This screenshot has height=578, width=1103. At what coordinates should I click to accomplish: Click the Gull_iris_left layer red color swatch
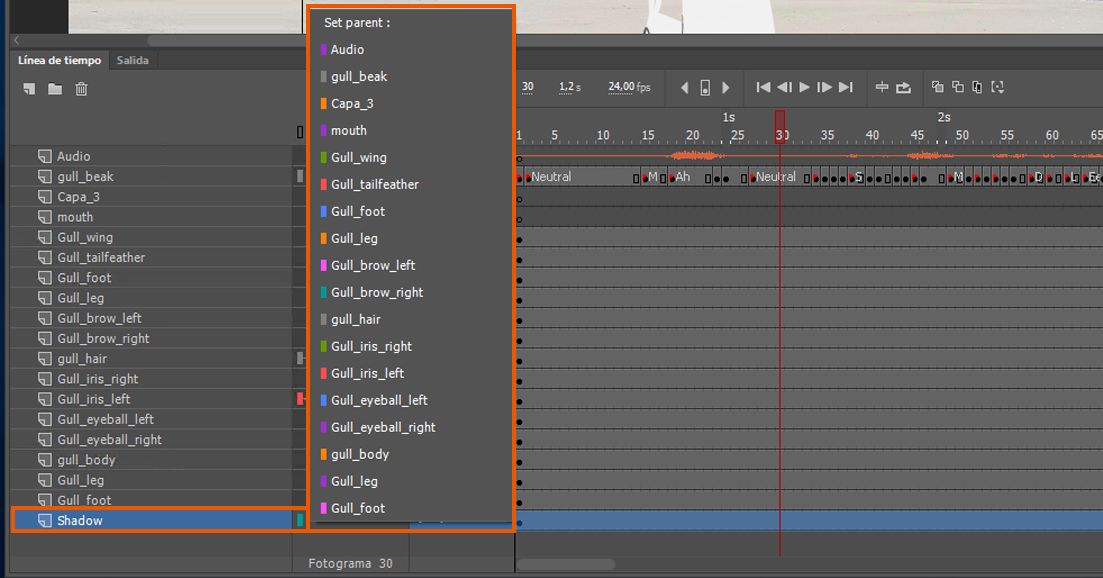pos(300,399)
